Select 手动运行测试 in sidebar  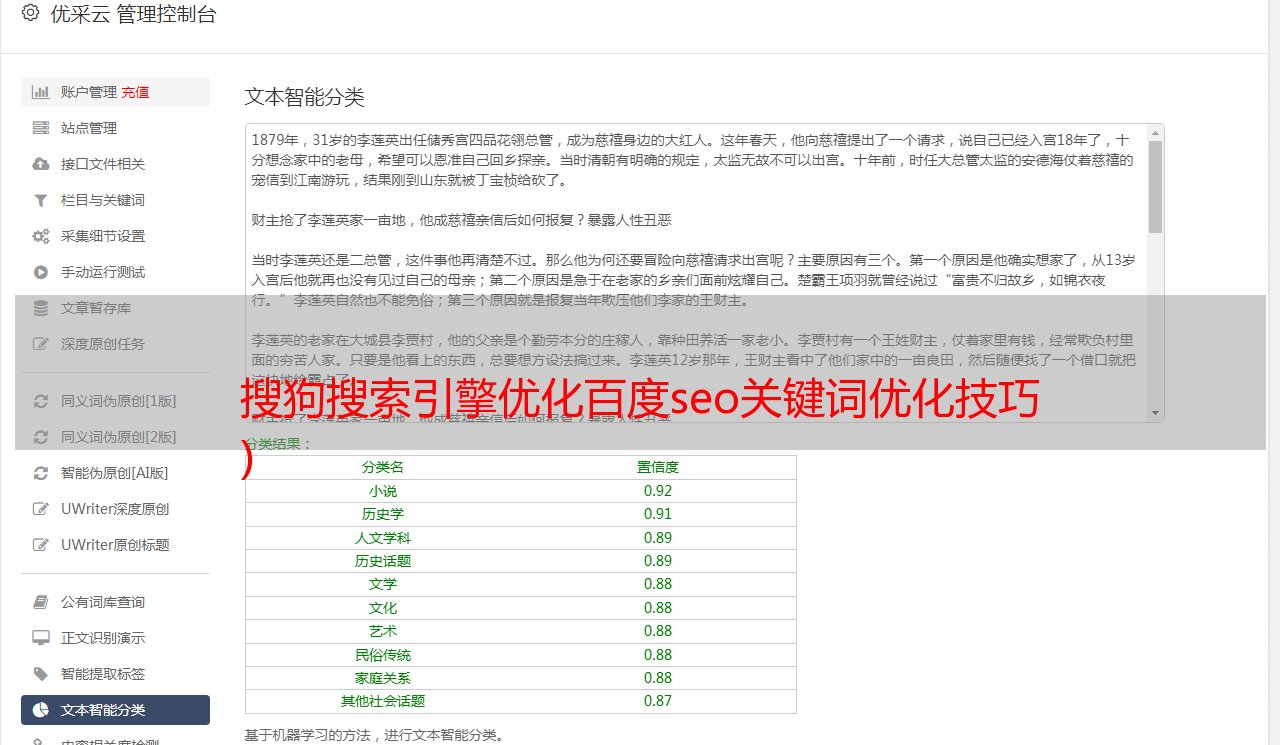(x=115, y=272)
